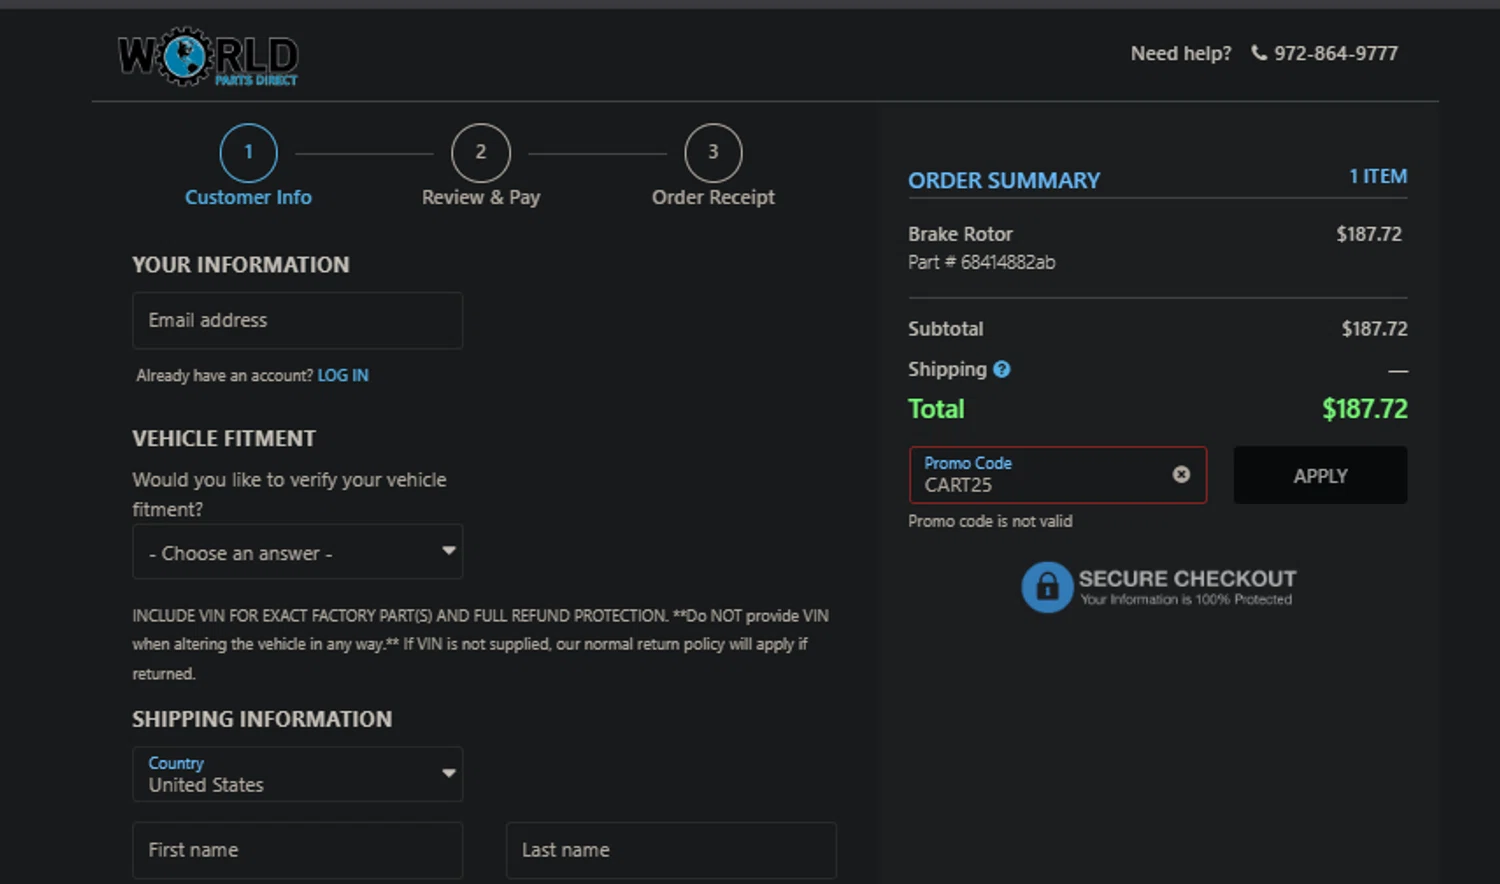The width and height of the screenshot is (1500, 884).
Task: Focus the First name input
Action: click(297, 850)
